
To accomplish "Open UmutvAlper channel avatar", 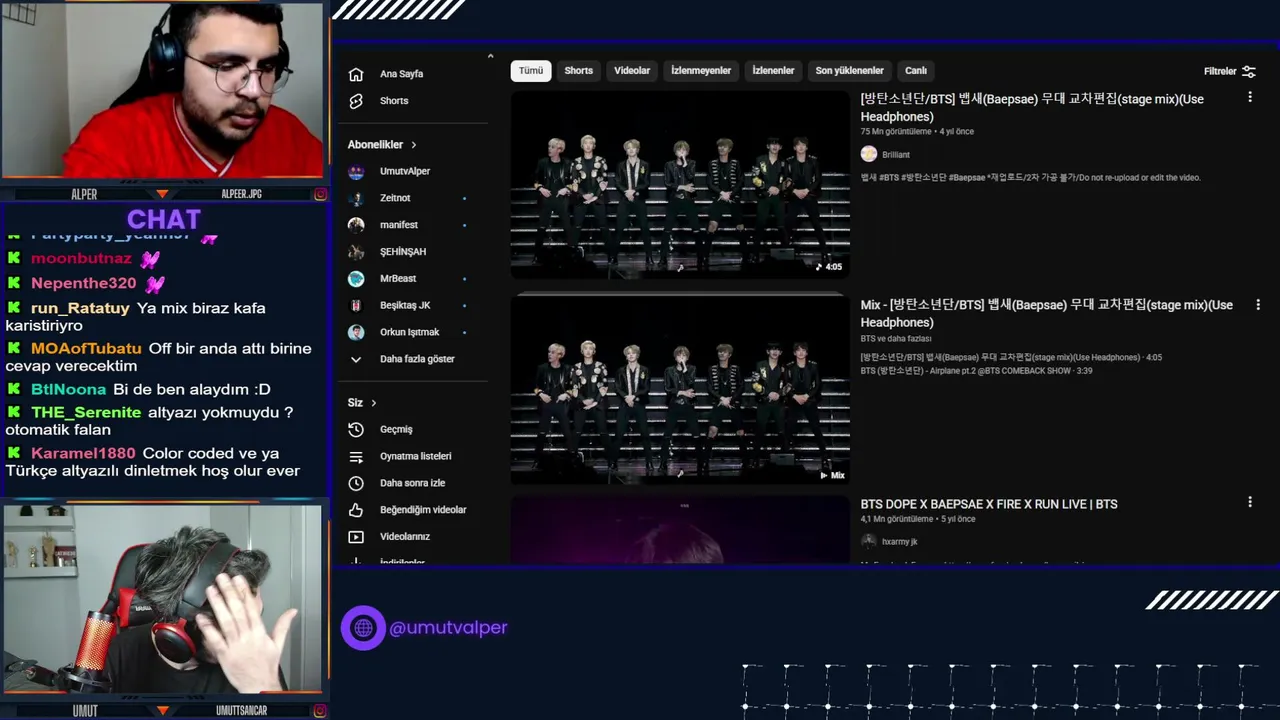I will (356, 171).
